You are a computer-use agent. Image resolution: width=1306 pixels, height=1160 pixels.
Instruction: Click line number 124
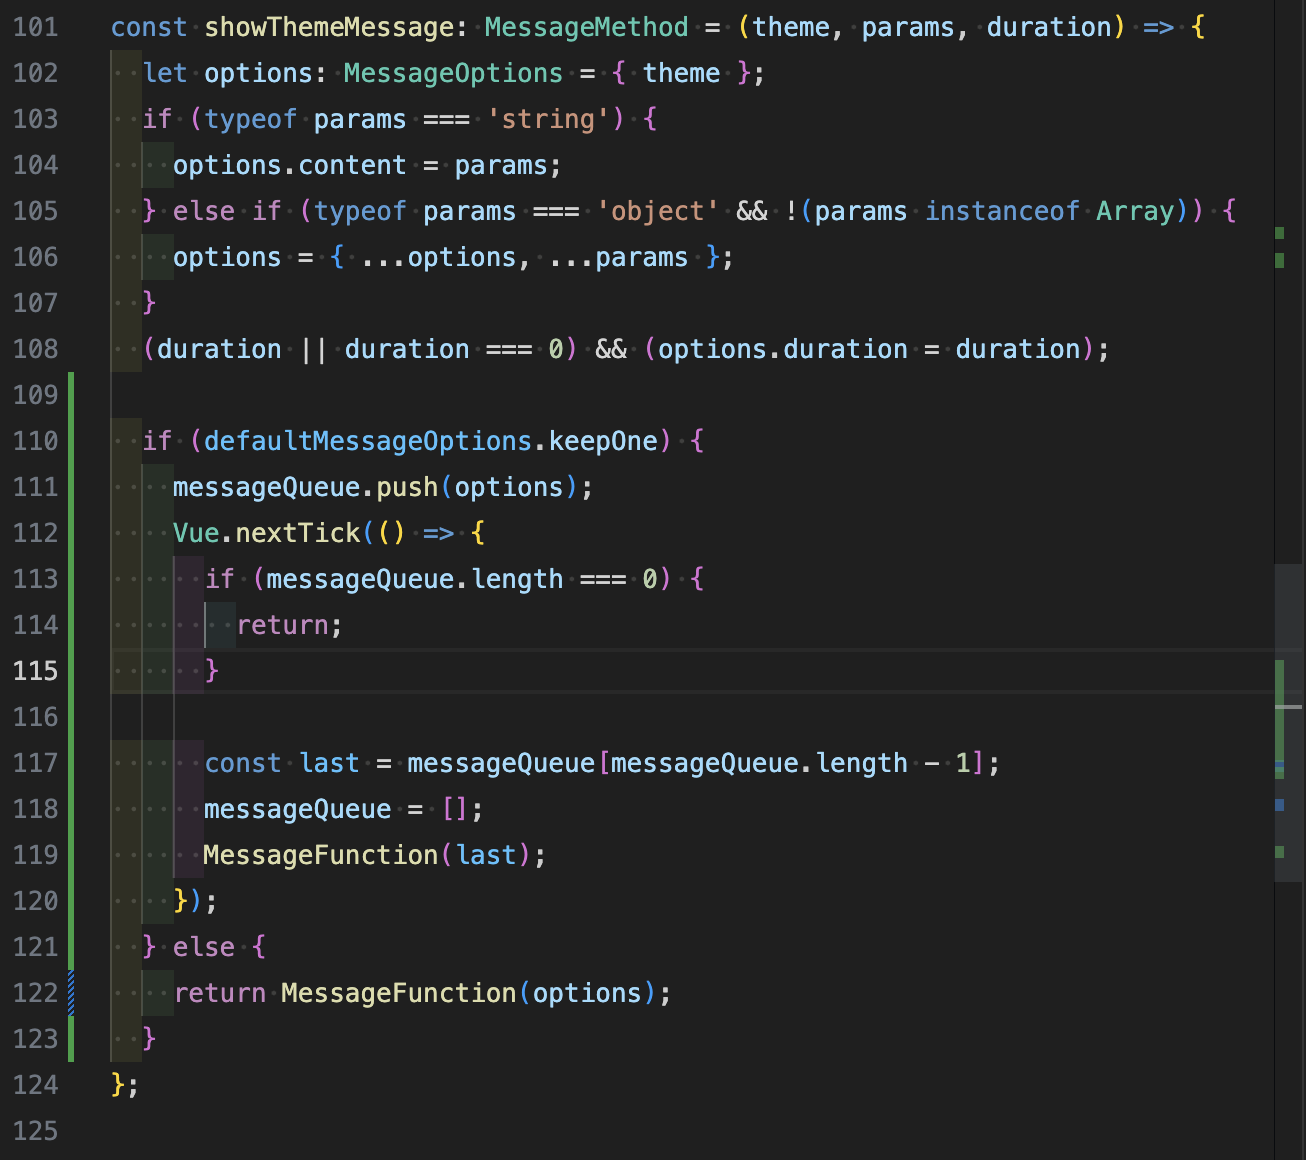(35, 1085)
